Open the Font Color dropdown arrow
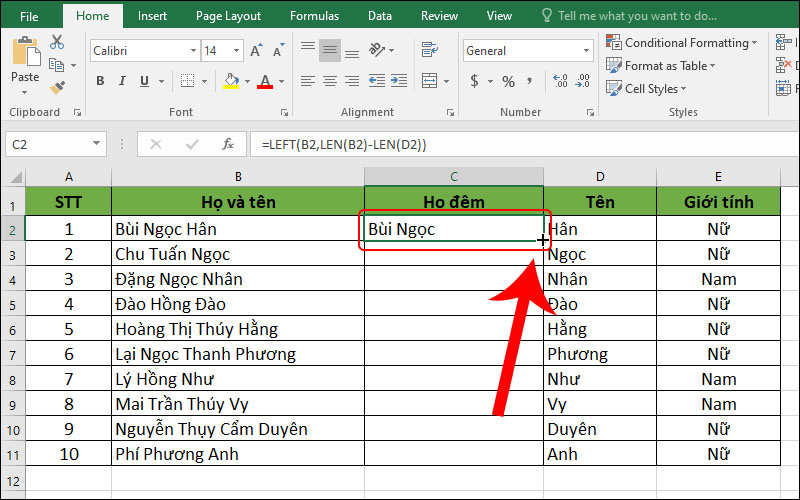 [x=281, y=81]
